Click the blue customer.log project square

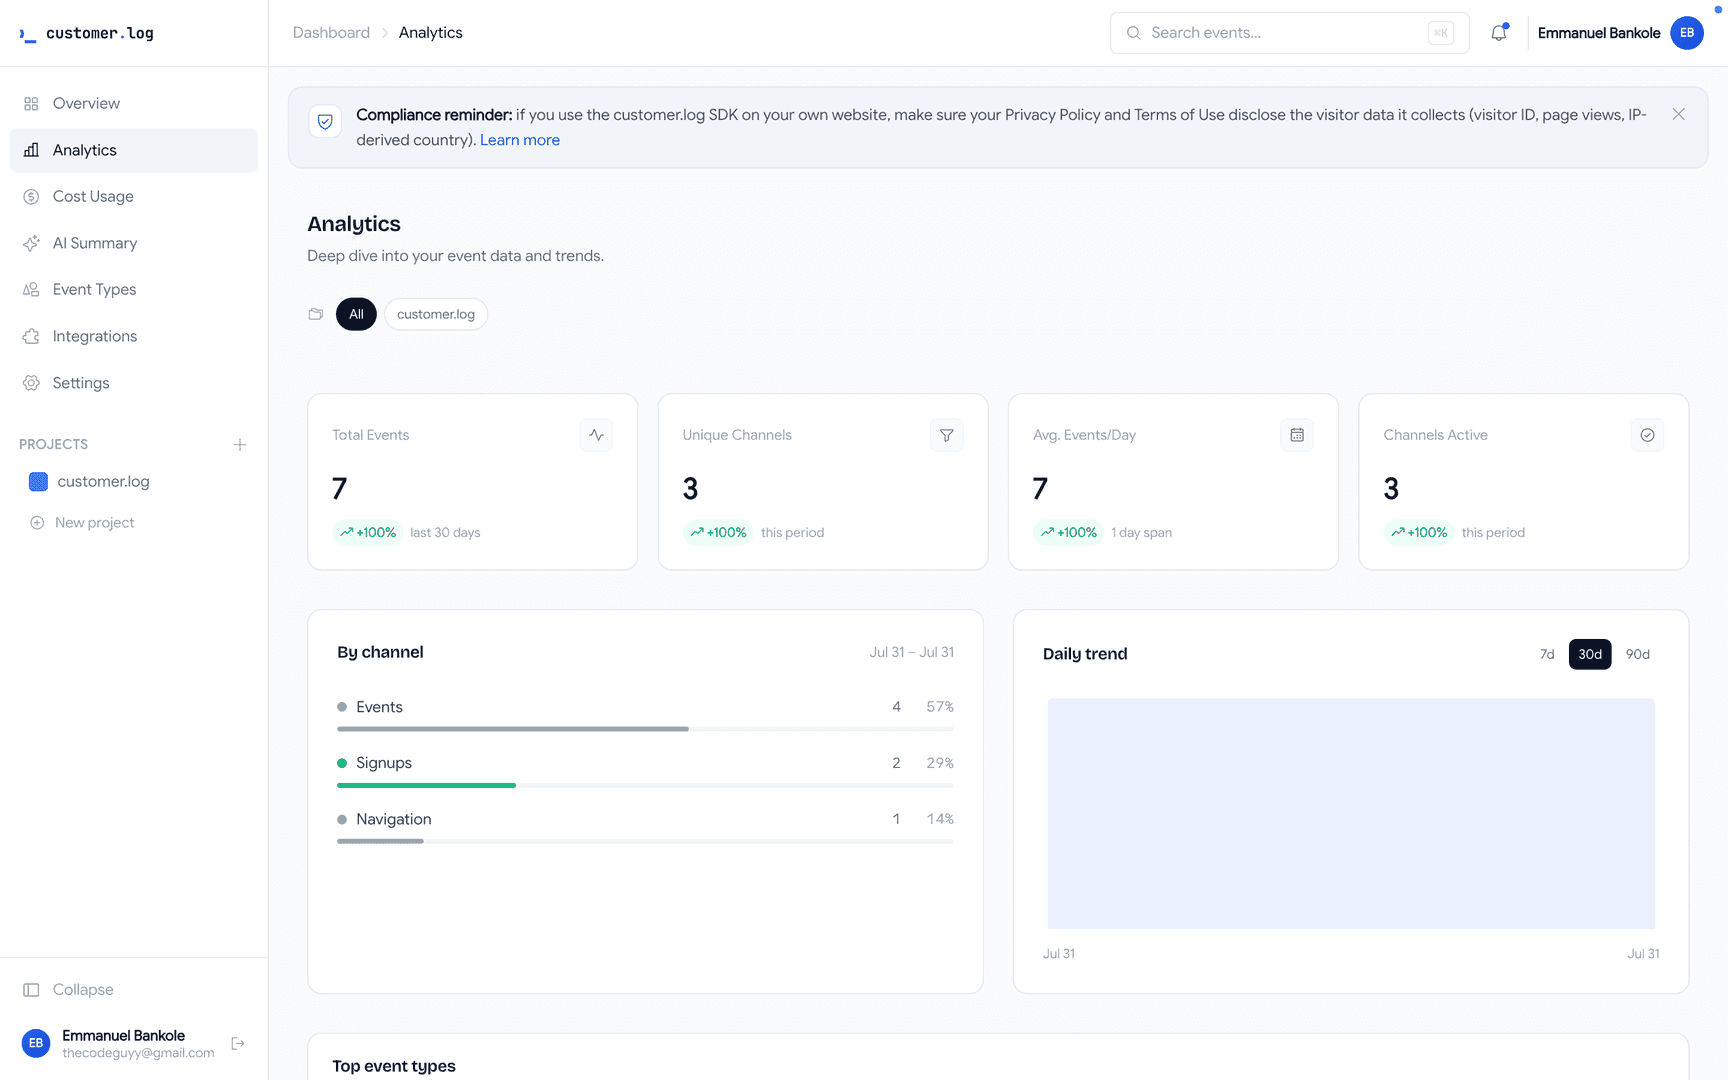click(39, 482)
